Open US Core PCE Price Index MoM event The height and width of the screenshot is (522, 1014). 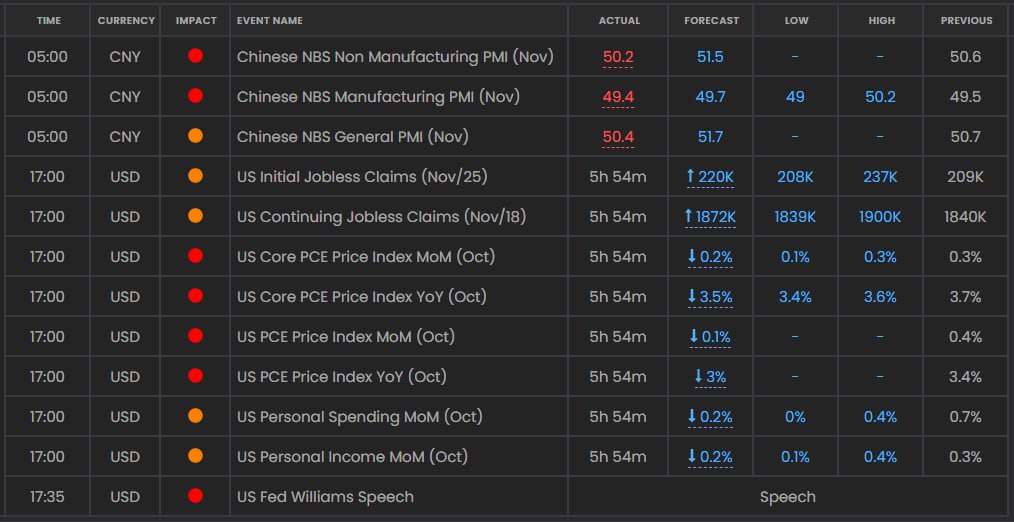[366, 257]
